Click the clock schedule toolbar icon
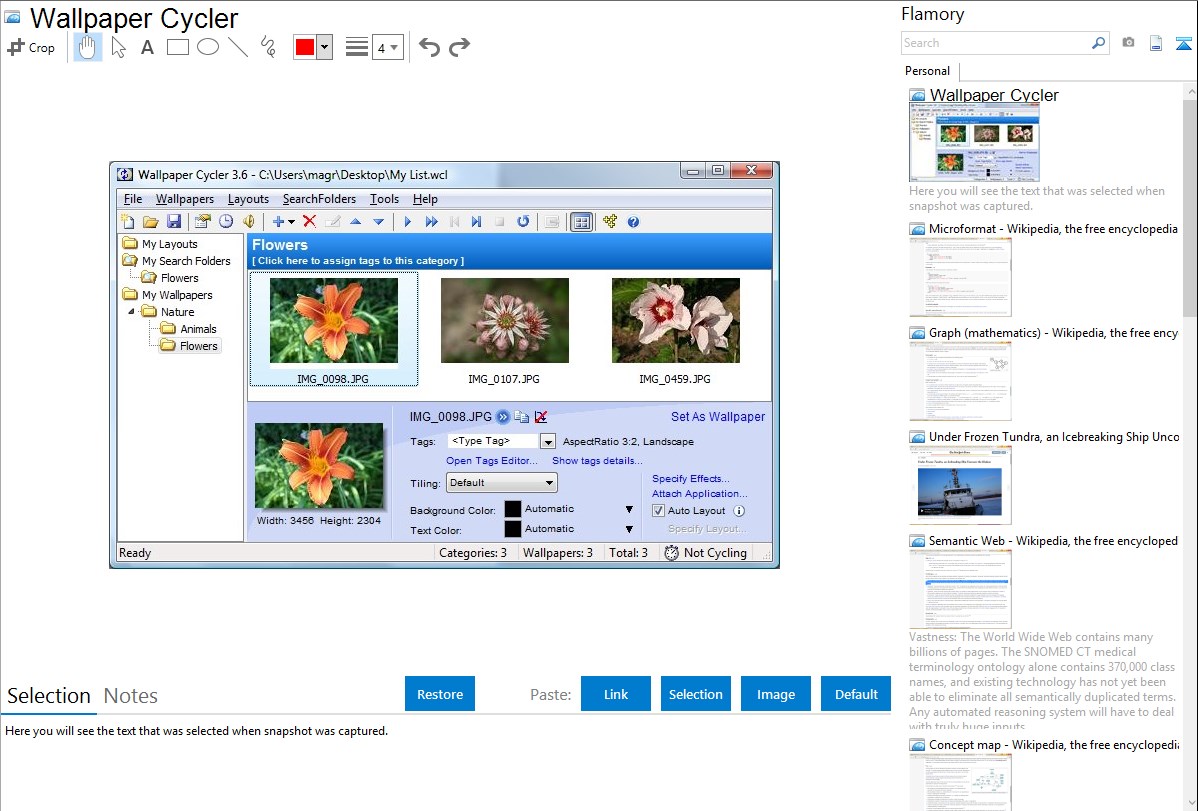This screenshot has height=811, width=1198. (225, 222)
